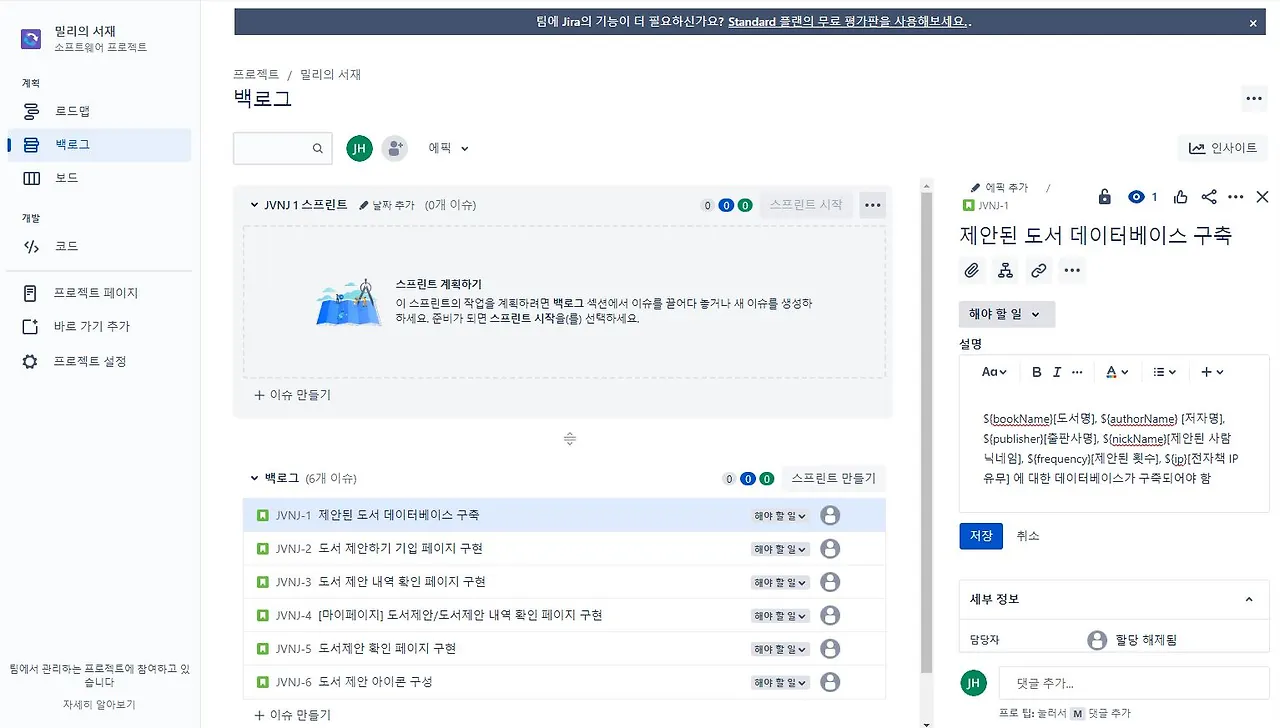Attach a file to issue JVNJ-1
Viewport: 1280px width, 728px height.
pyautogui.click(x=971, y=270)
